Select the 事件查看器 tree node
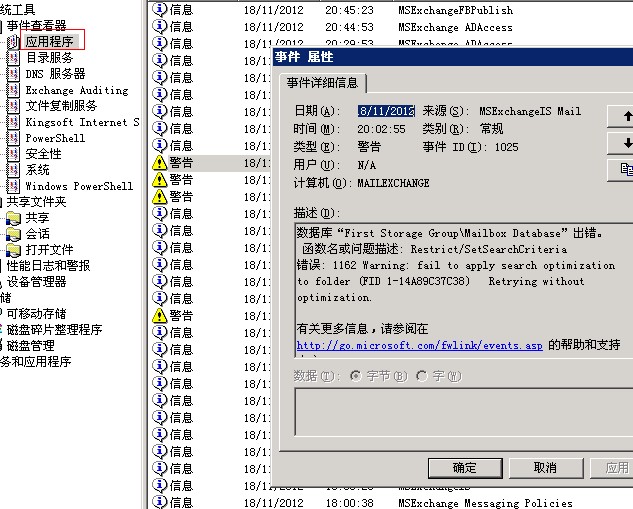Viewport: 633px width, 509px height. (36, 25)
